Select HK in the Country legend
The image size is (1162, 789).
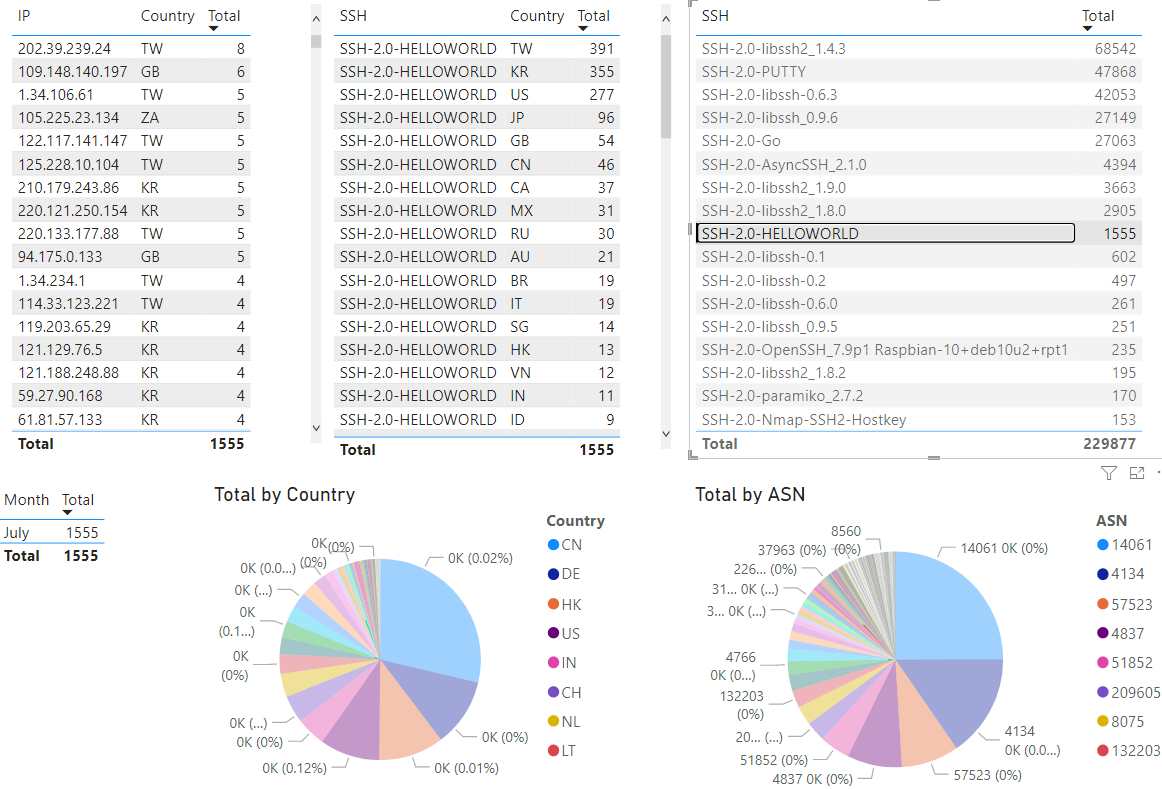570,604
